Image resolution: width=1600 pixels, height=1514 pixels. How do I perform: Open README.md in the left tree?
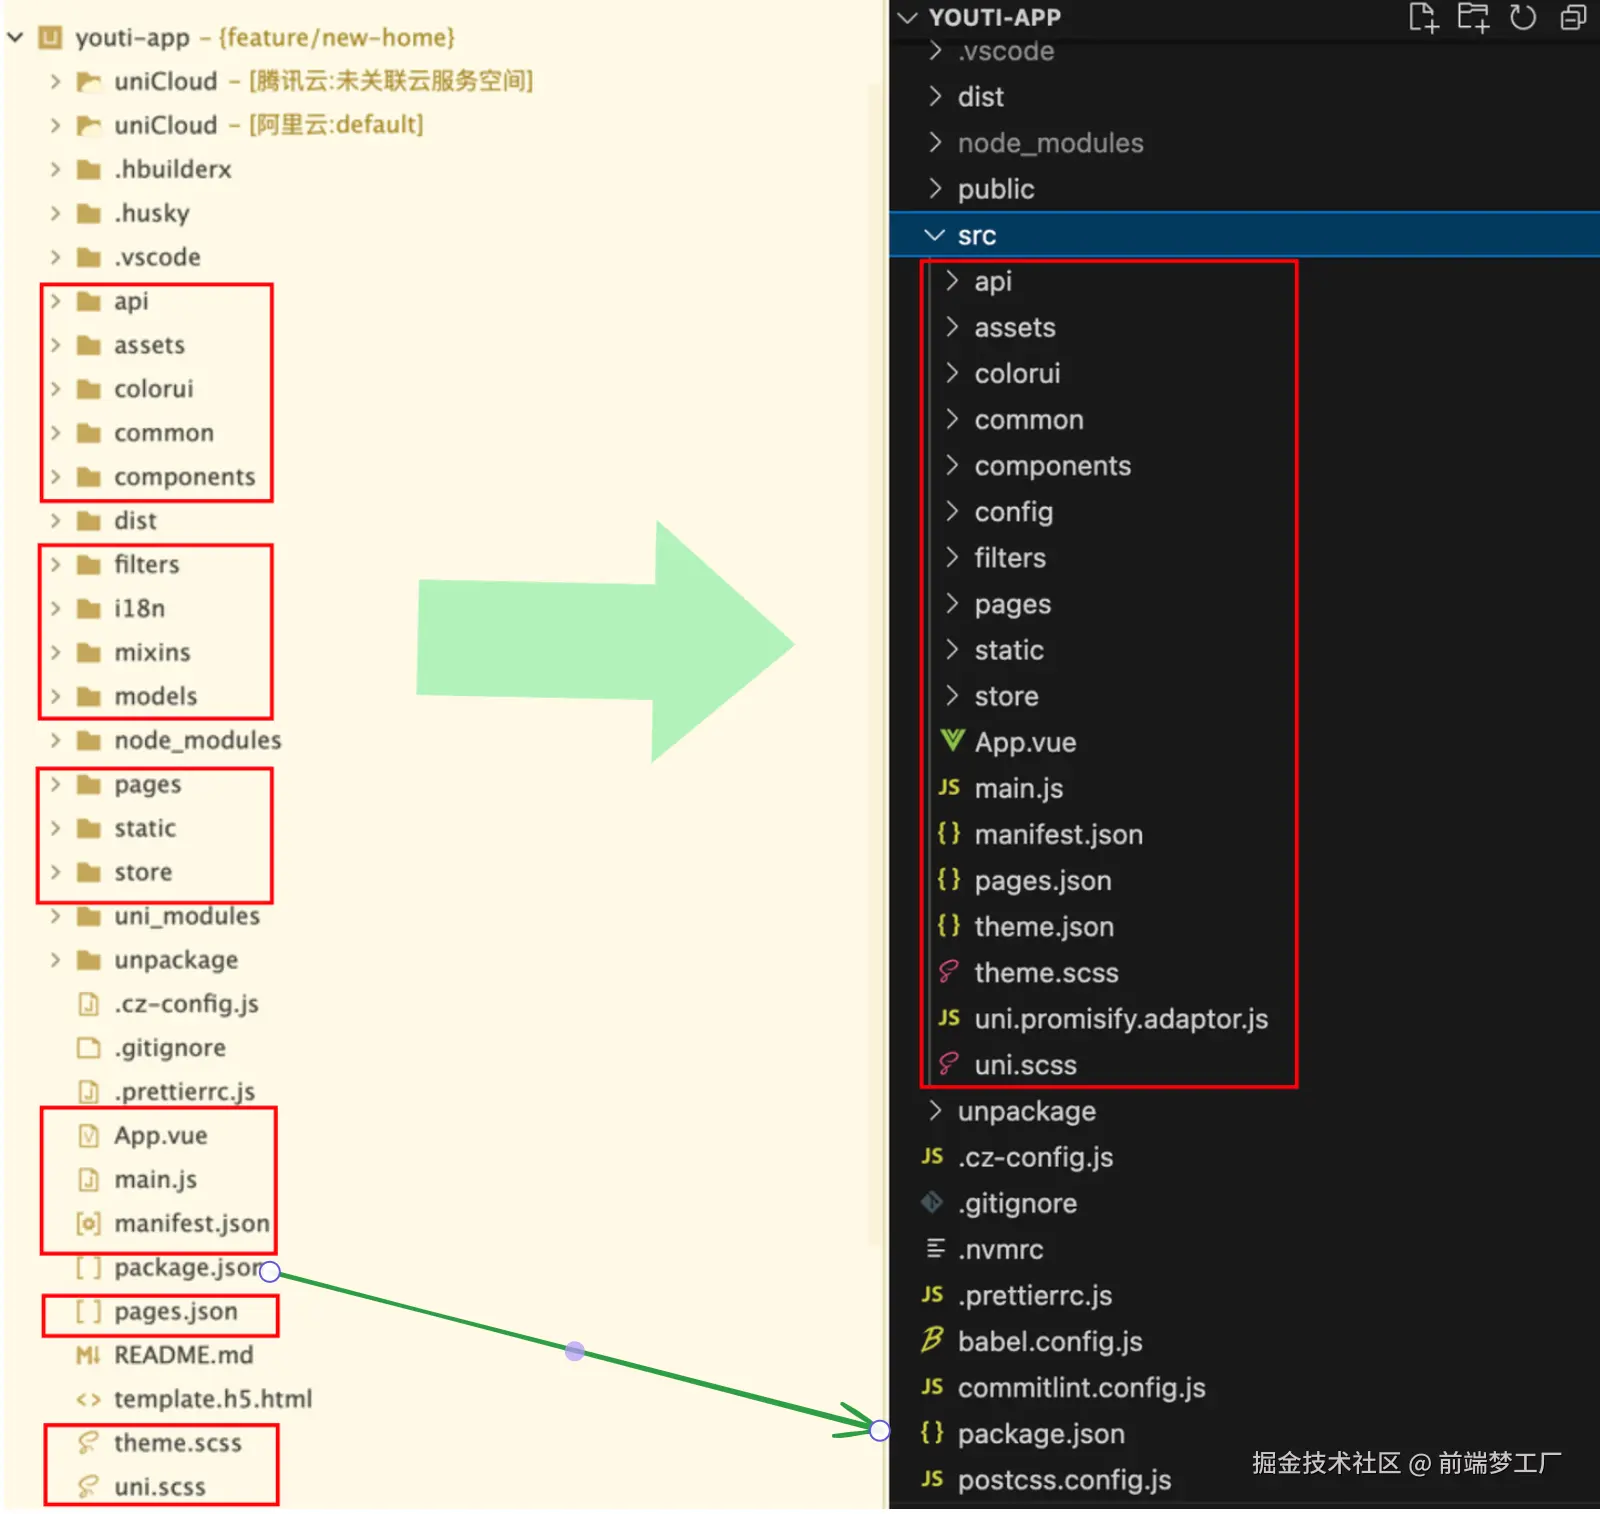(183, 1355)
